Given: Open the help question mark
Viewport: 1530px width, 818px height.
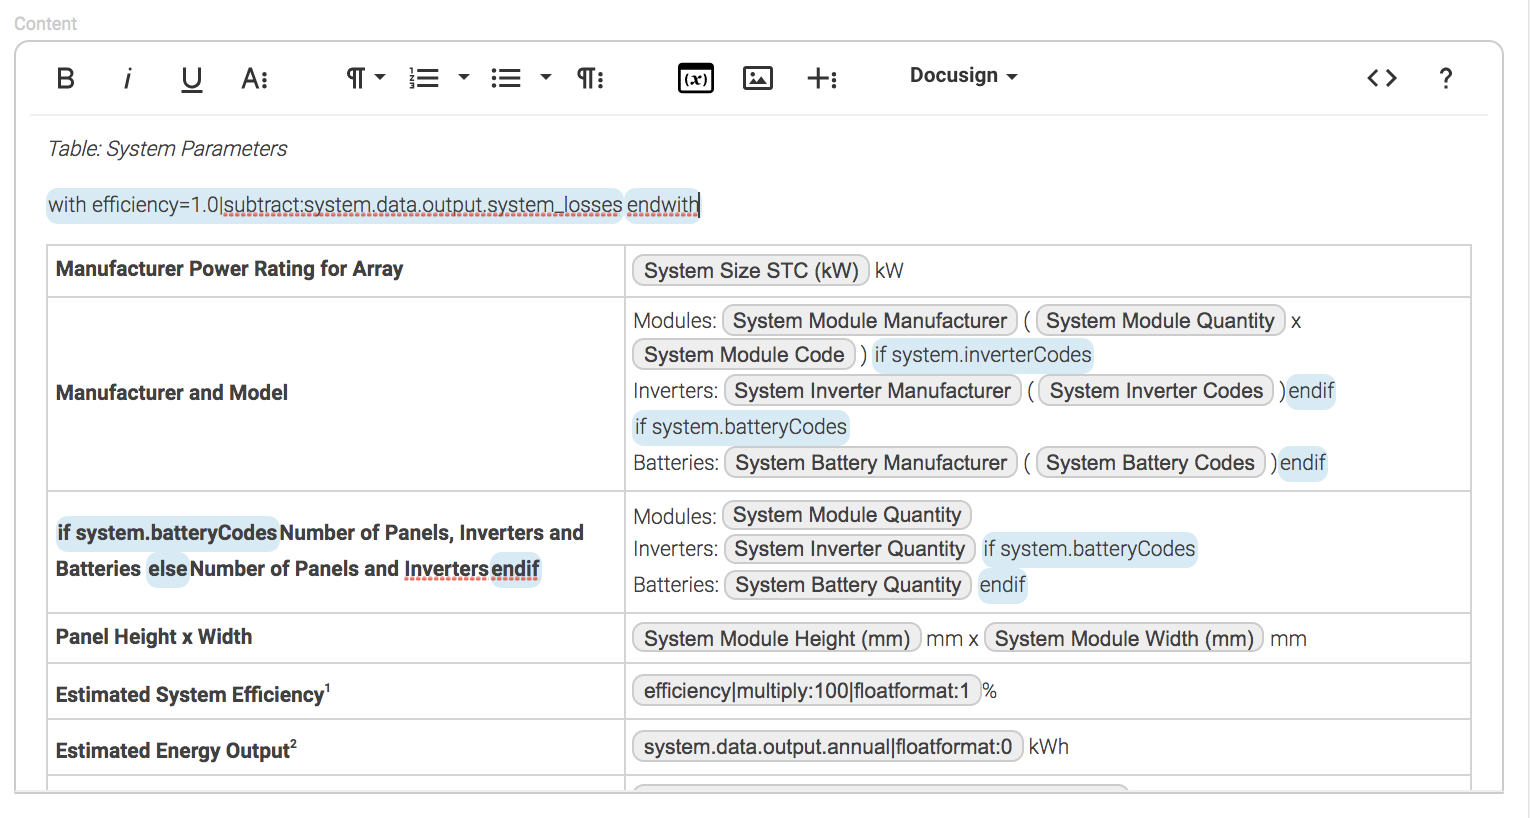Looking at the screenshot, I should click(1445, 78).
